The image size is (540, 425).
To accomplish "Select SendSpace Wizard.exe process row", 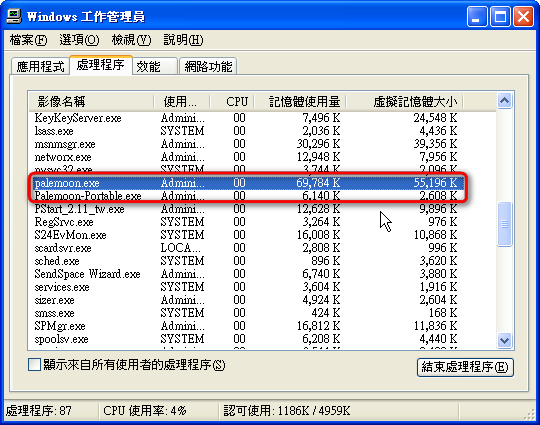I will pyautogui.click(x=246, y=274).
